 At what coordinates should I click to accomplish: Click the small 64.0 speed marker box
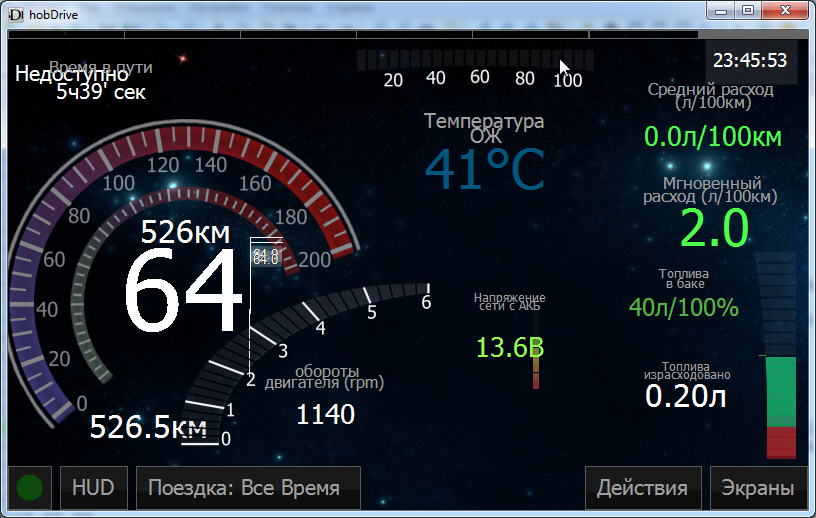click(x=266, y=257)
